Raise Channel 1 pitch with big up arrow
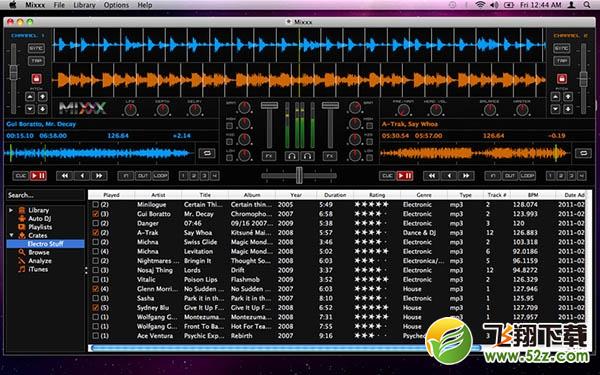 coord(42,96)
